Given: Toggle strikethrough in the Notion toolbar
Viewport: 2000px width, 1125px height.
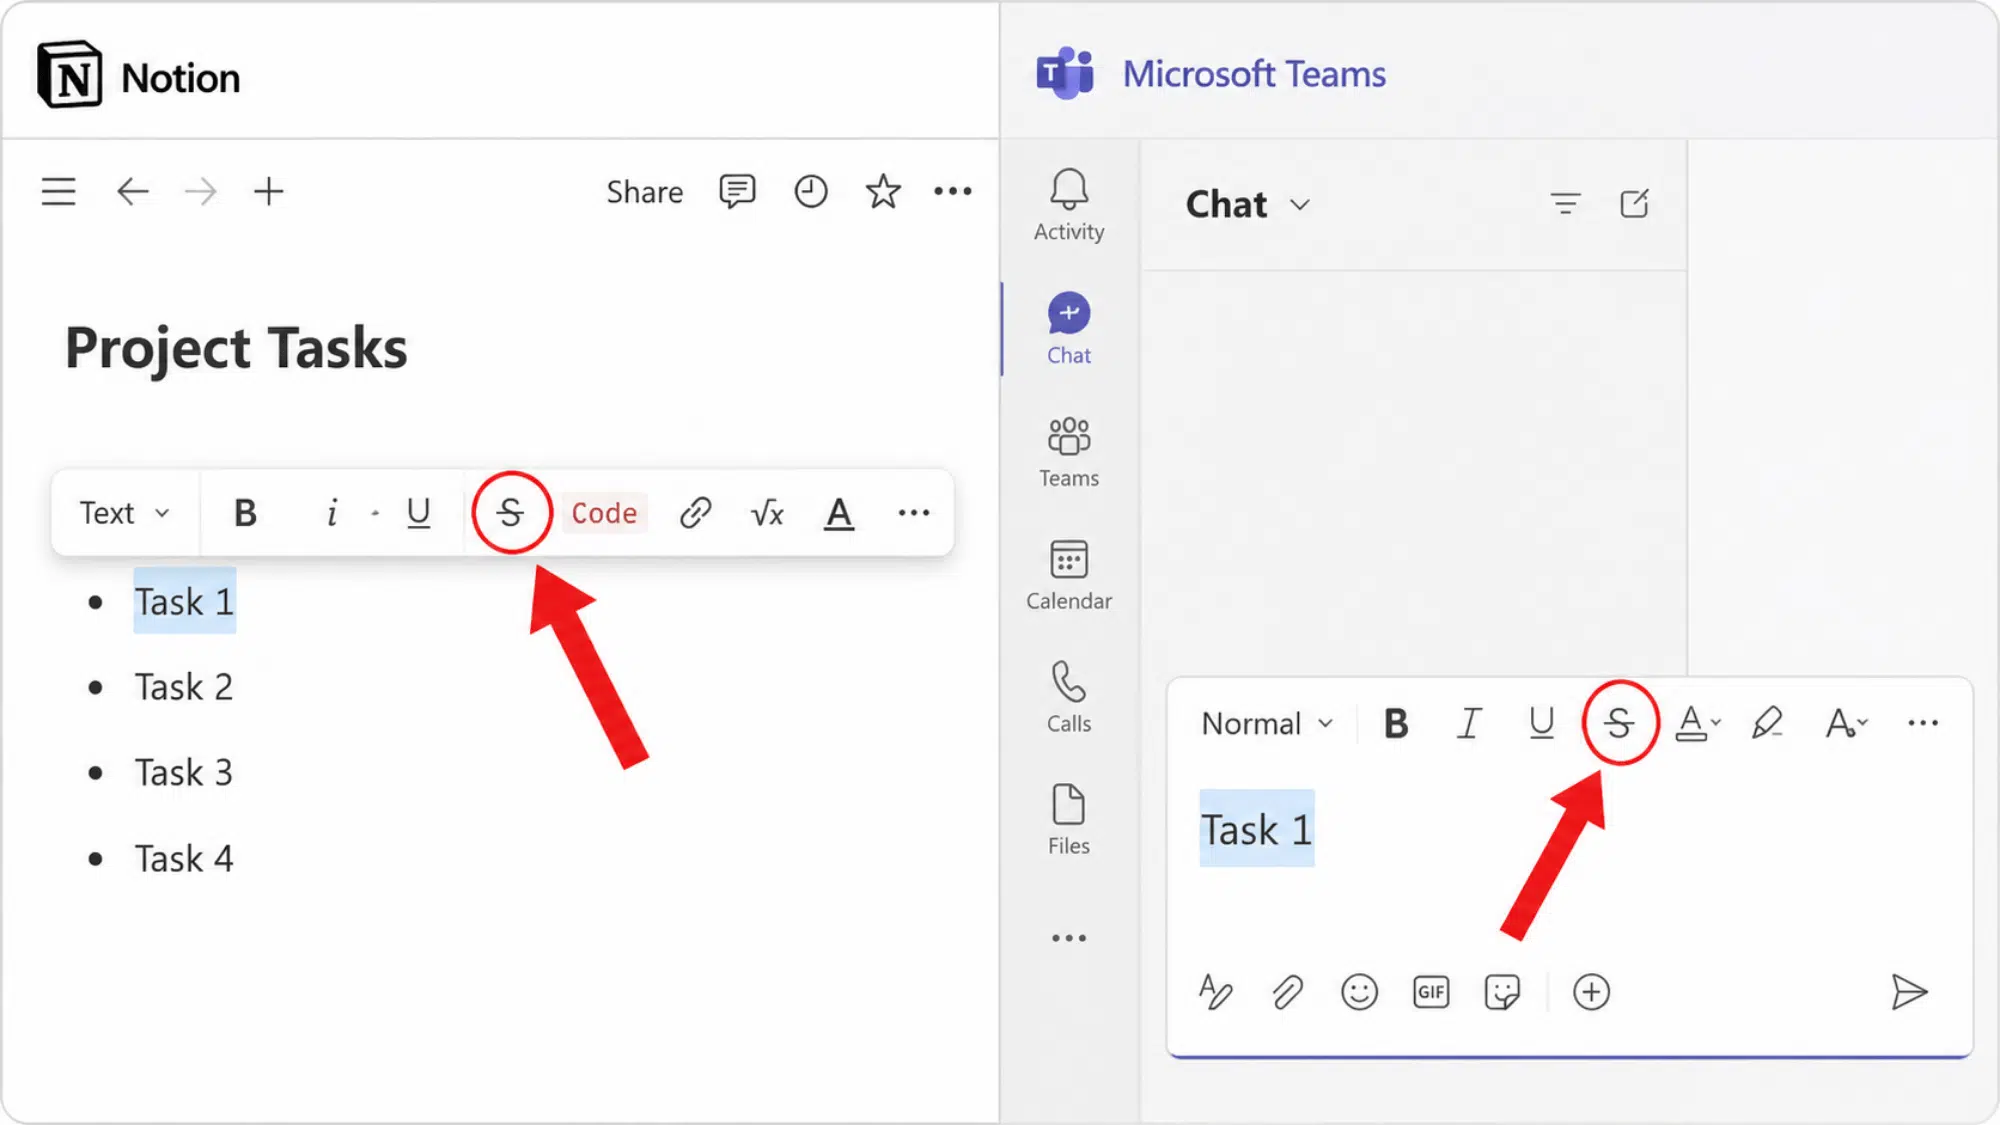Looking at the screenshot, I should pyautogui.click(x=511, y=513).
